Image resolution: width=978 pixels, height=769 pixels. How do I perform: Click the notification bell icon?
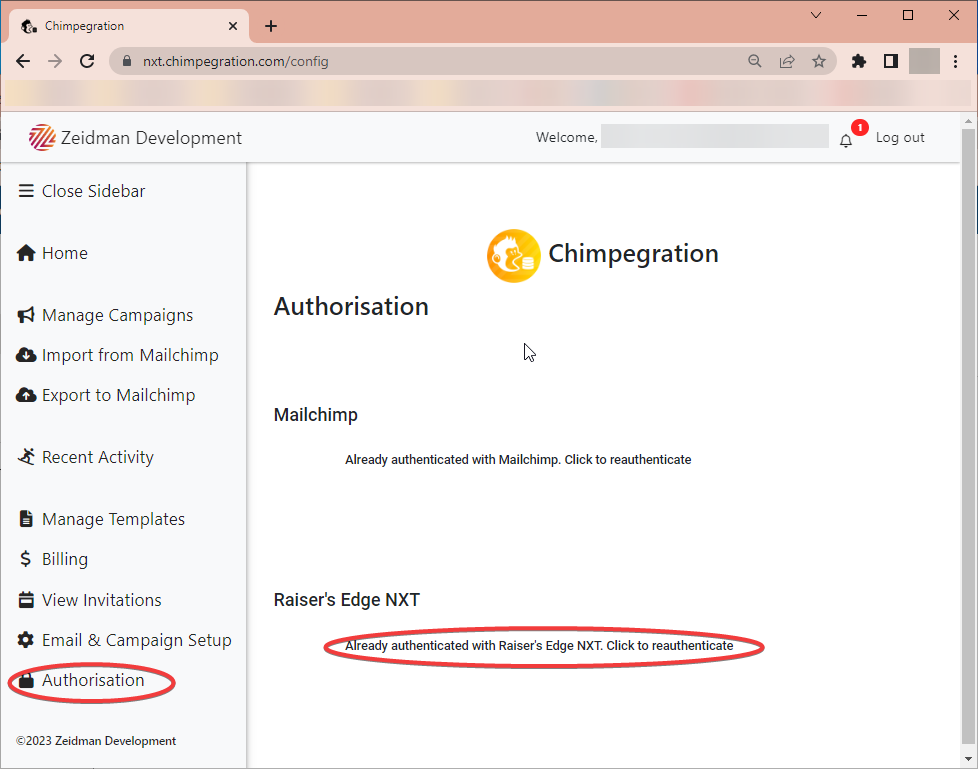pyautogui.click(x=846, y=141)
